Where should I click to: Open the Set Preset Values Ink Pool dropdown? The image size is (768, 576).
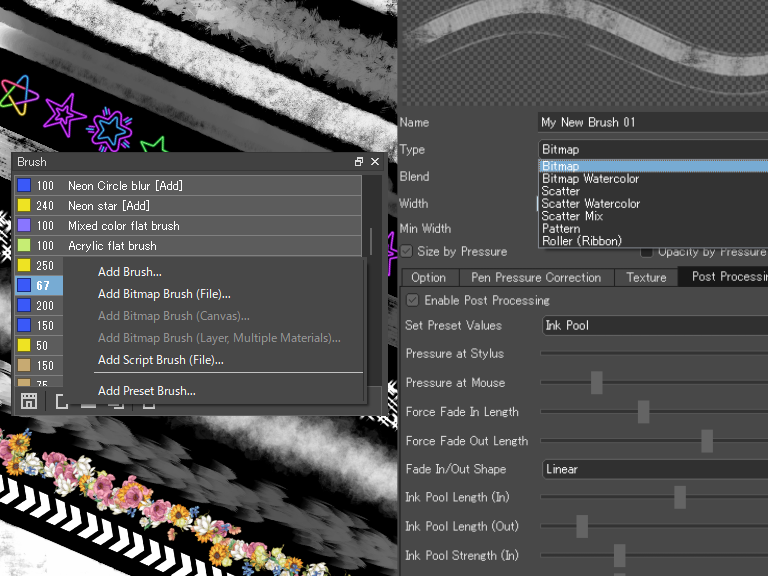pos(655,326)
